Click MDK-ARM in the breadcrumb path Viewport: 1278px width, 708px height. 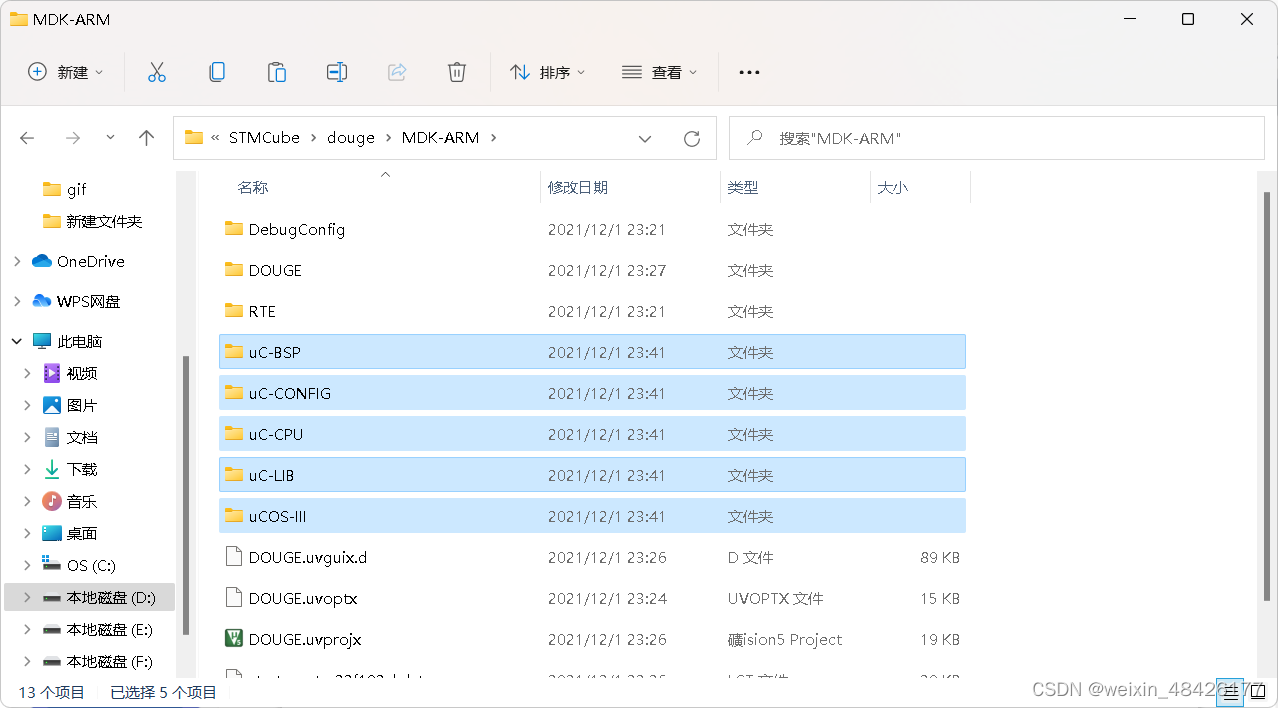pyautogui.click(x=440, y=138)
